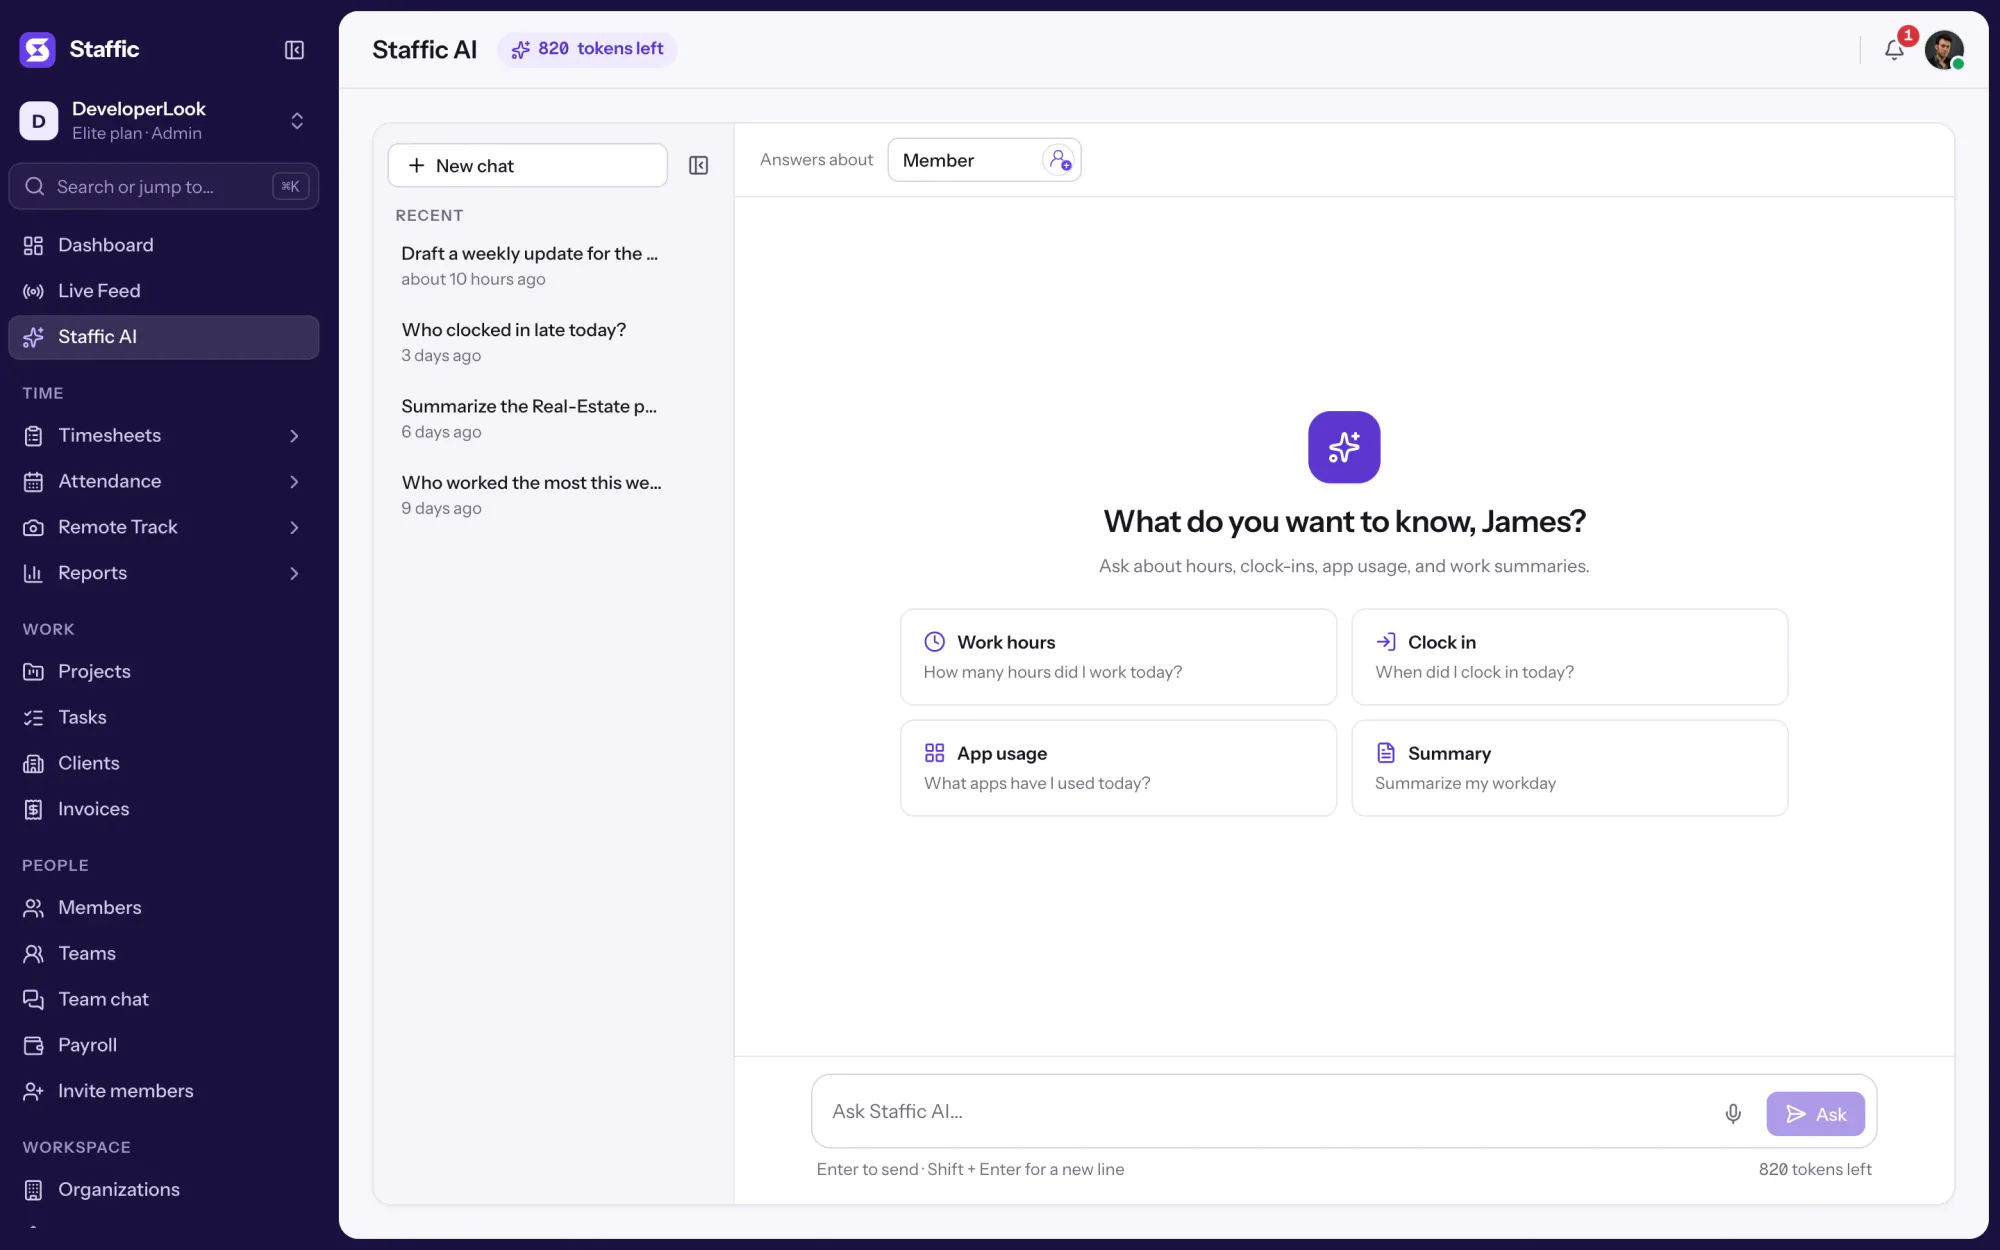Viewport: 2000px width, 1250px height.
Task: Open Teams page
Action: point(163,954)
